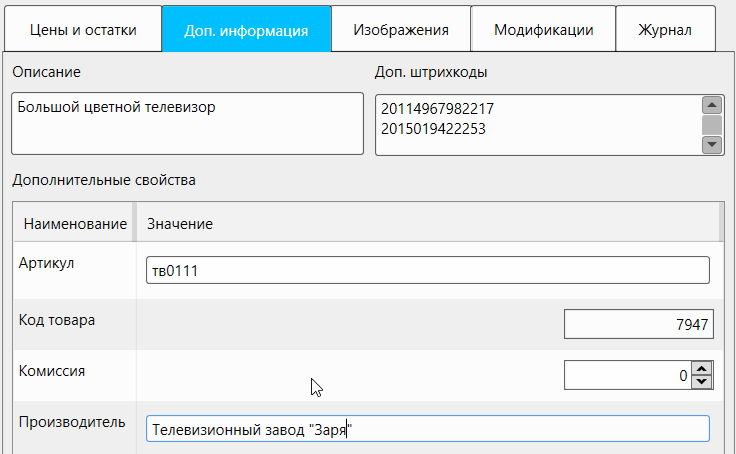Click into the Производитель text field
The image size is (736, 454).
427,429
